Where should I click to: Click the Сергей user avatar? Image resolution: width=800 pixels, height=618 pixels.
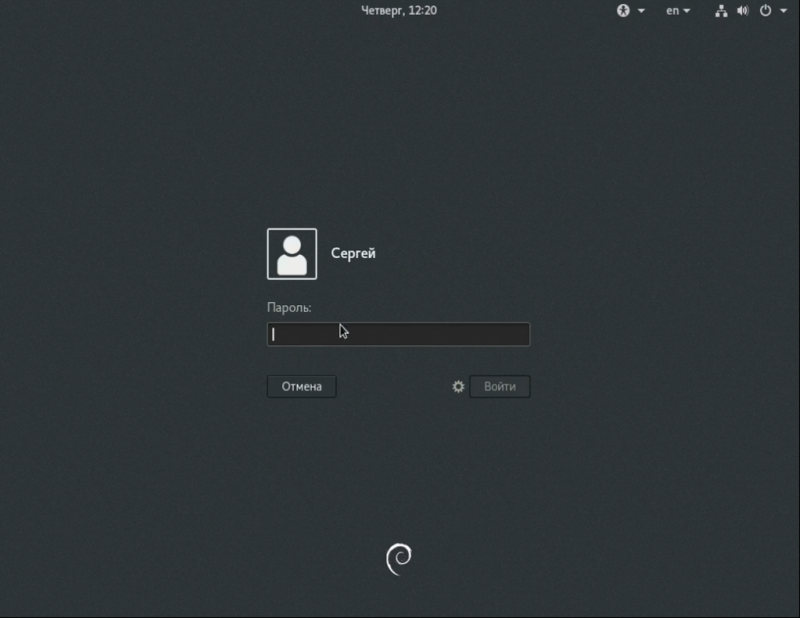292,254
